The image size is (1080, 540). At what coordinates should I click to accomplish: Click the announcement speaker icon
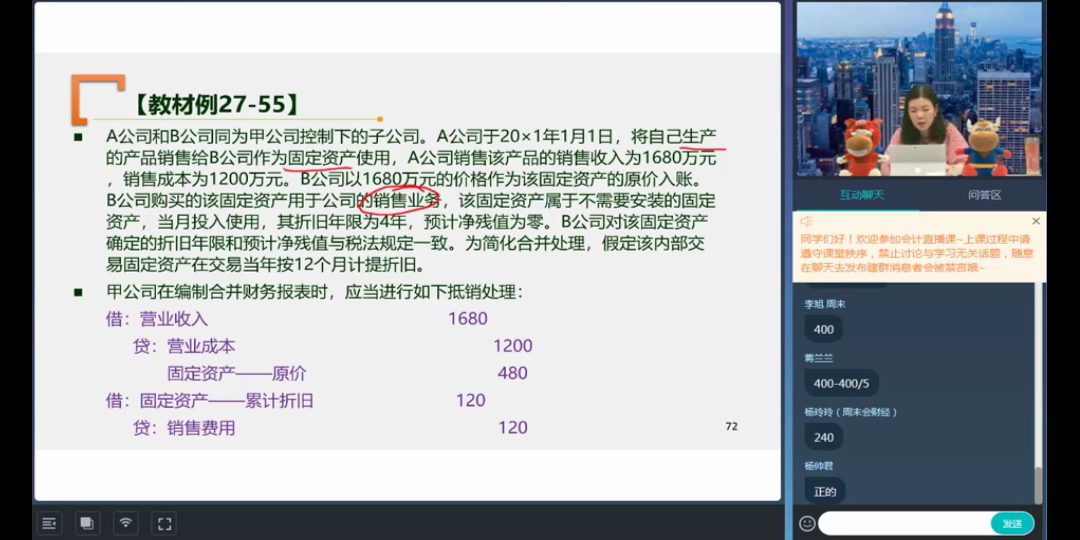tap(806, 221)
